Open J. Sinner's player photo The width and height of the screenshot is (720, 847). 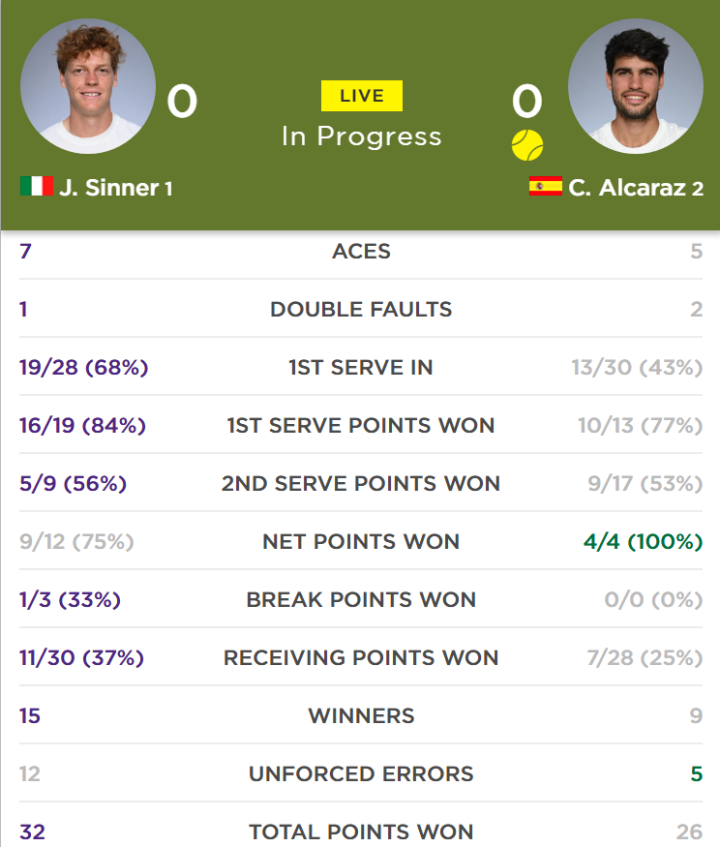point(88,86)
